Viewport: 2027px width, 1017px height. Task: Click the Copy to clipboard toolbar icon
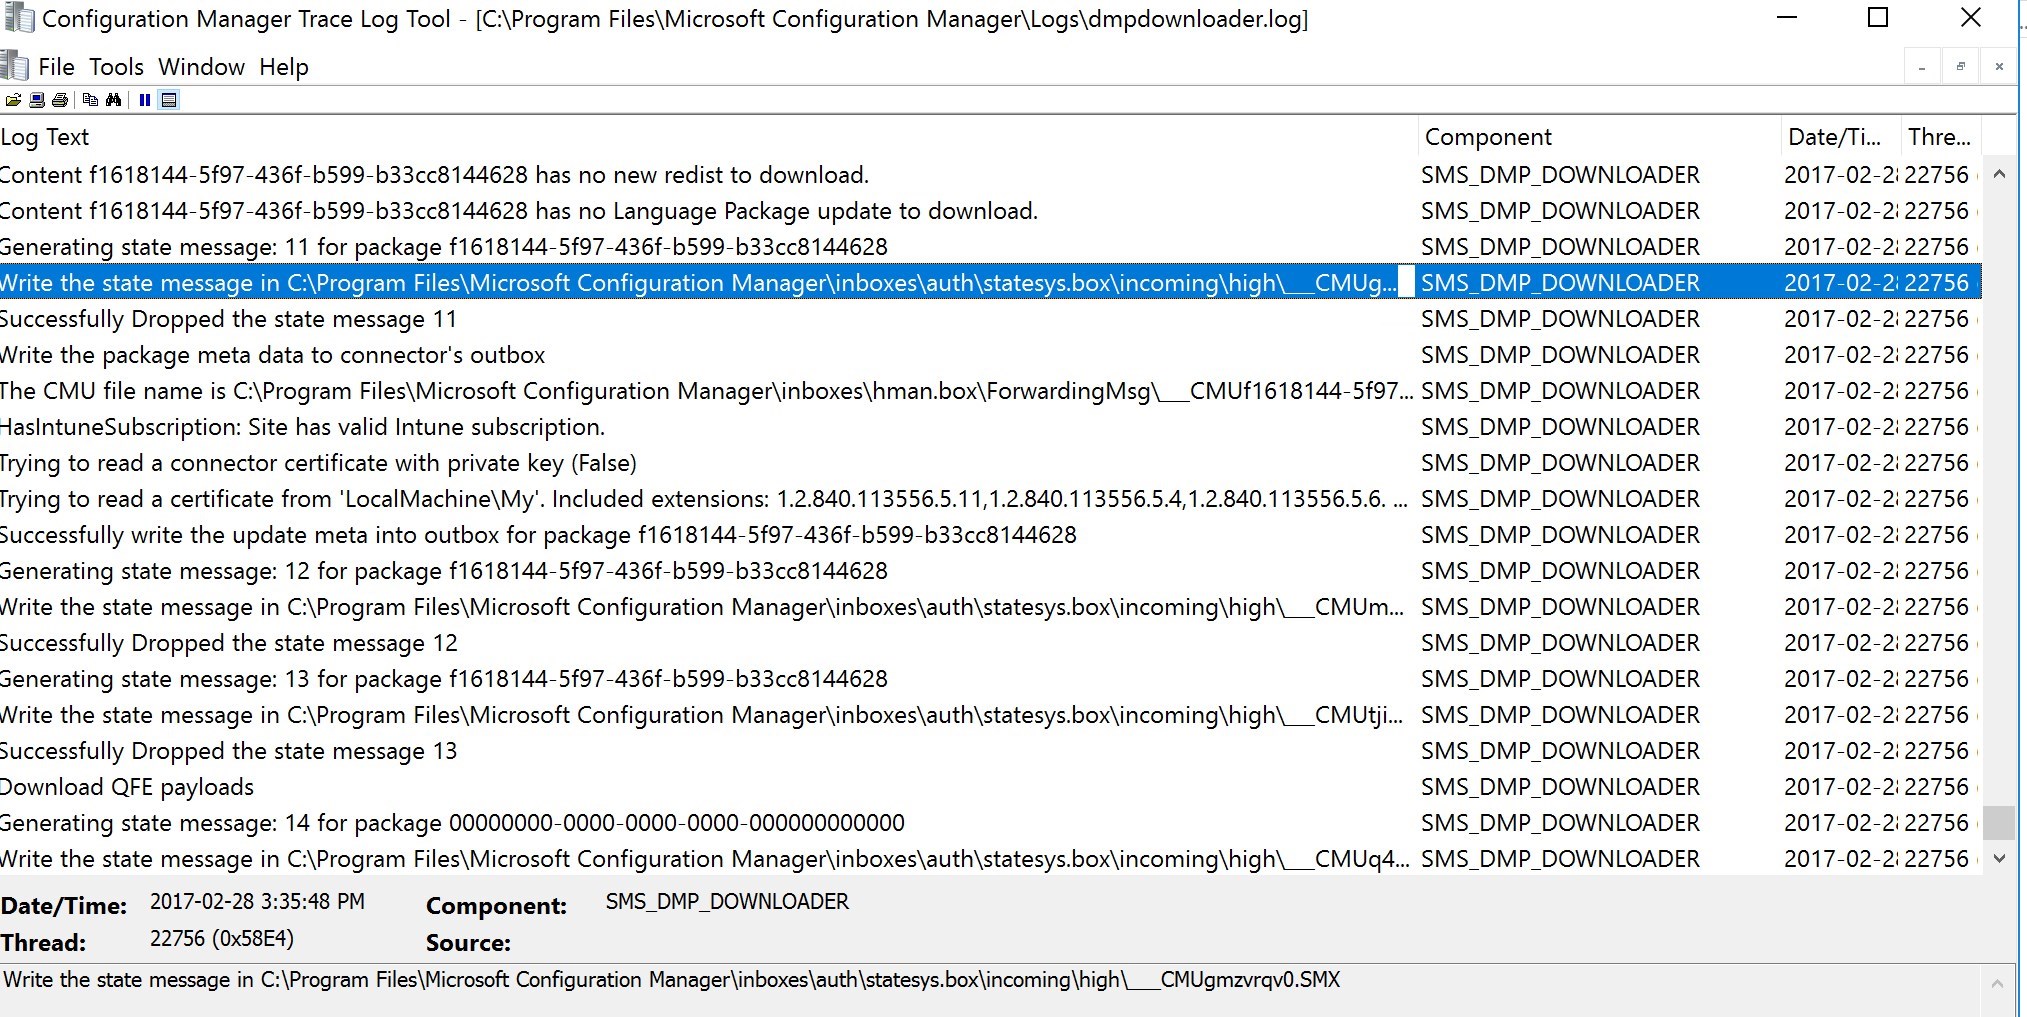click(90, 100)
